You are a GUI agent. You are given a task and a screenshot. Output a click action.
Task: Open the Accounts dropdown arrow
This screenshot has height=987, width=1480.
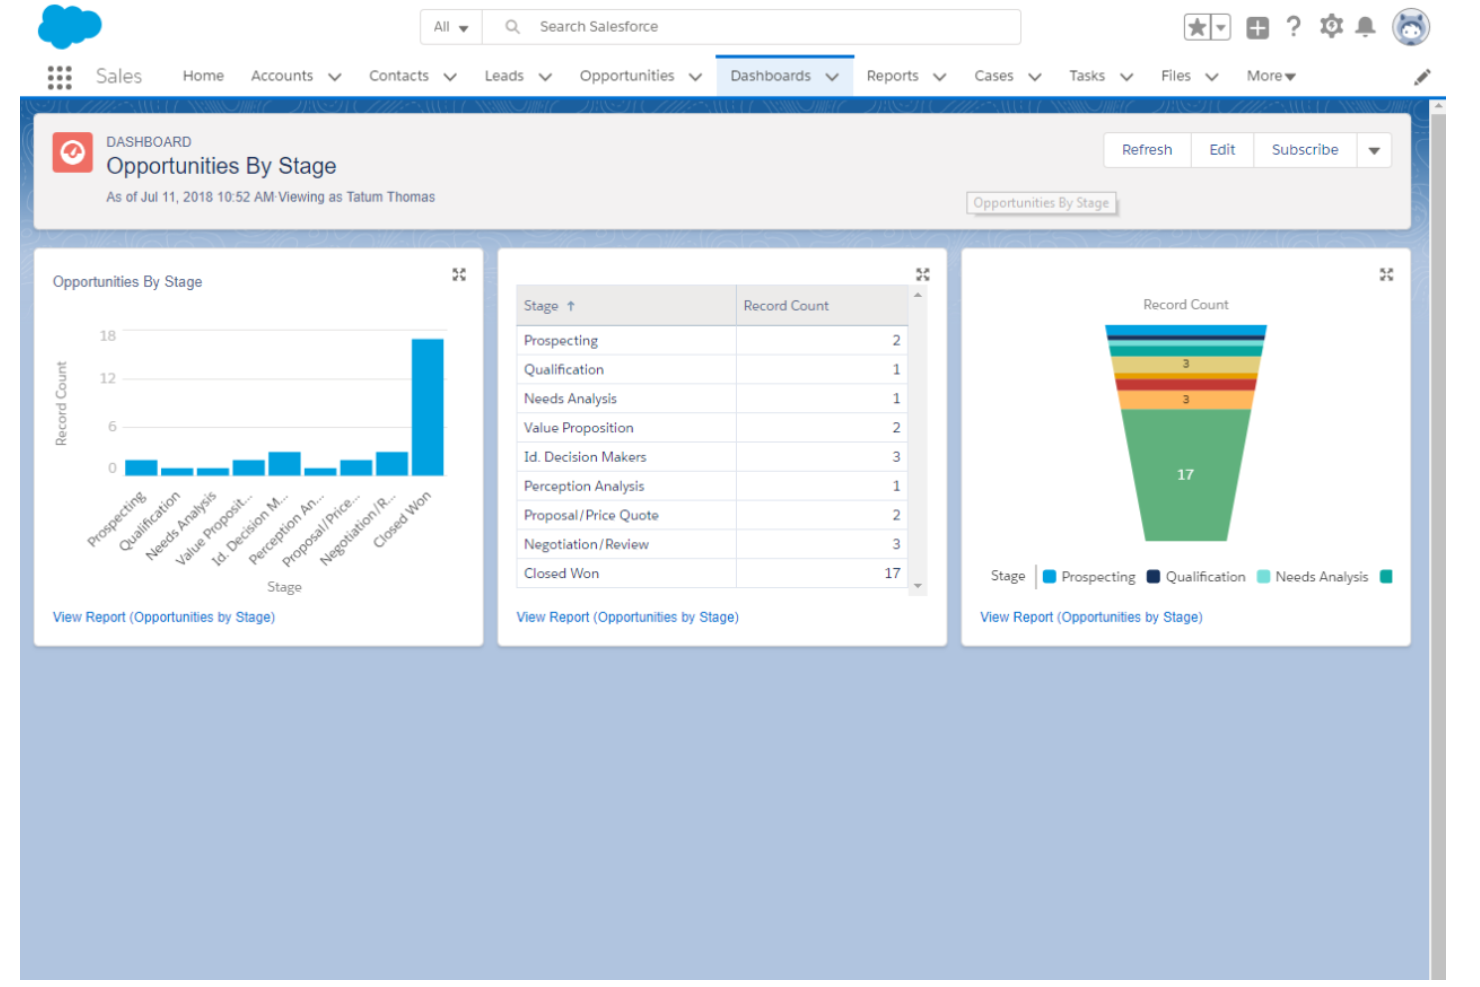335,76
